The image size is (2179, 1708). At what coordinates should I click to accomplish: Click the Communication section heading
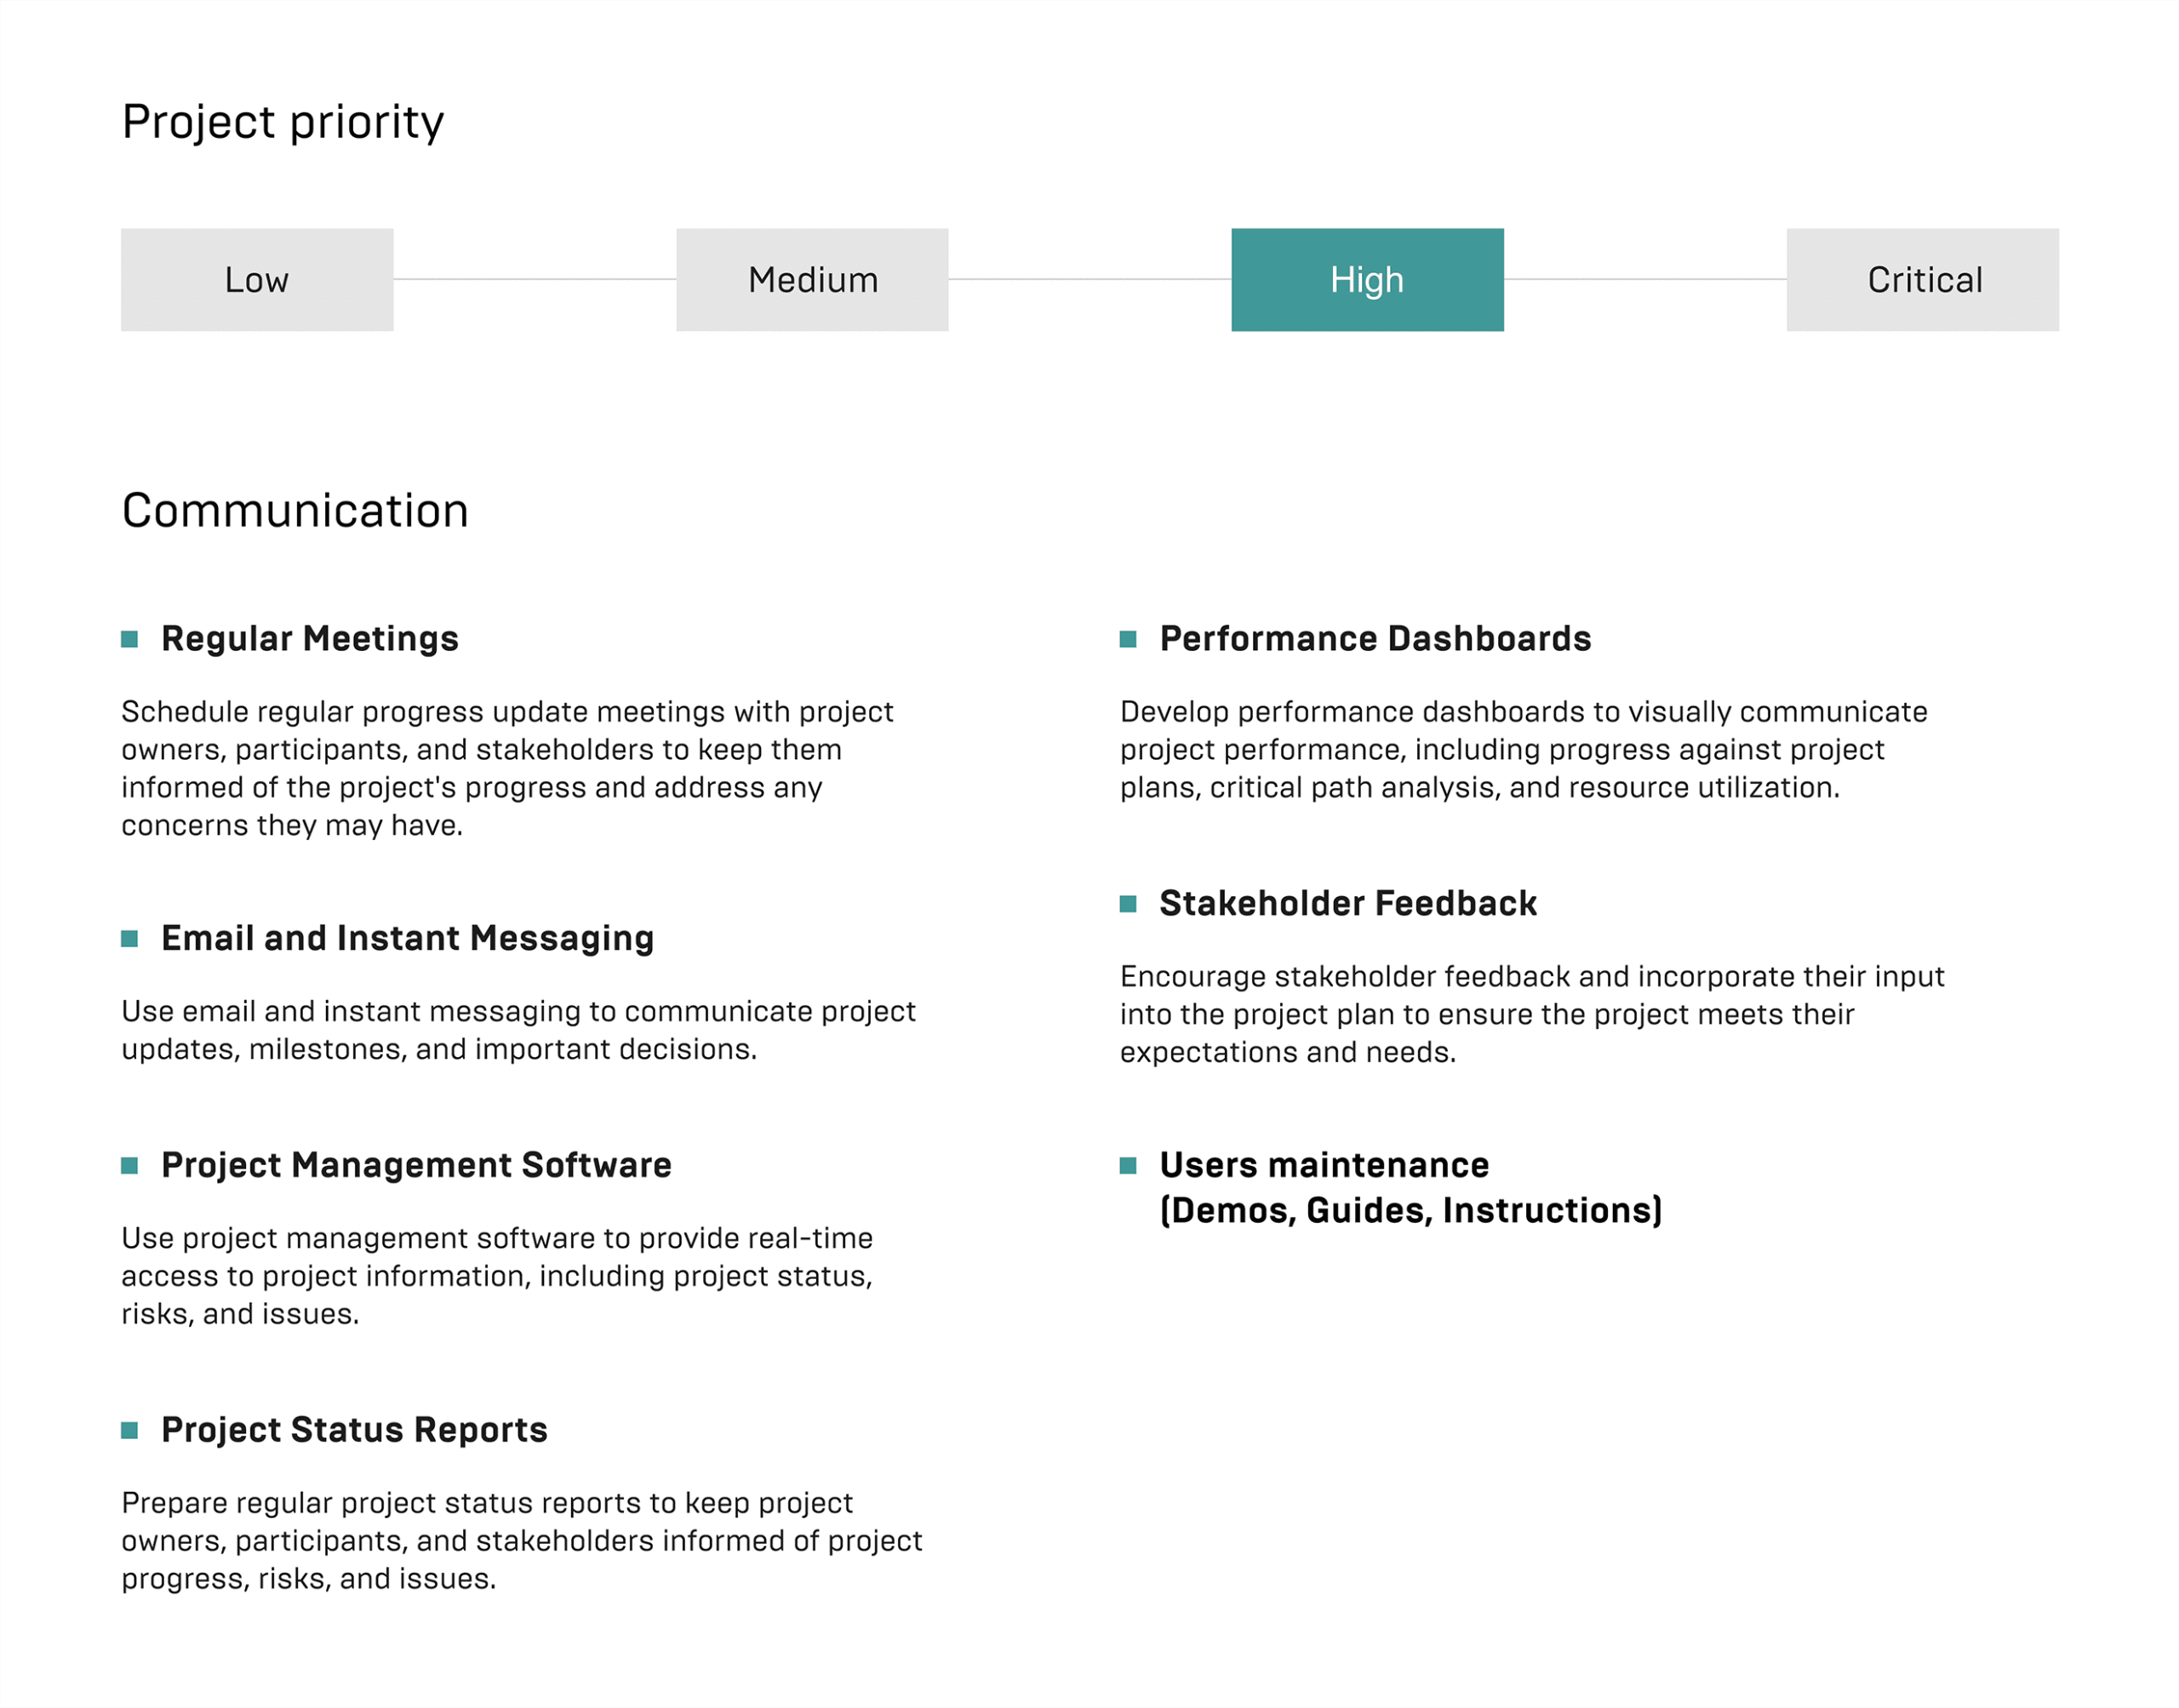click(x=295, y=511)
